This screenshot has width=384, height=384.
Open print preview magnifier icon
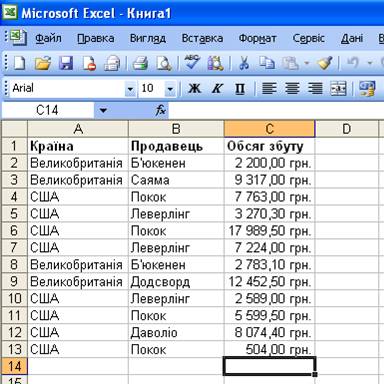click(x=164, y=63)
